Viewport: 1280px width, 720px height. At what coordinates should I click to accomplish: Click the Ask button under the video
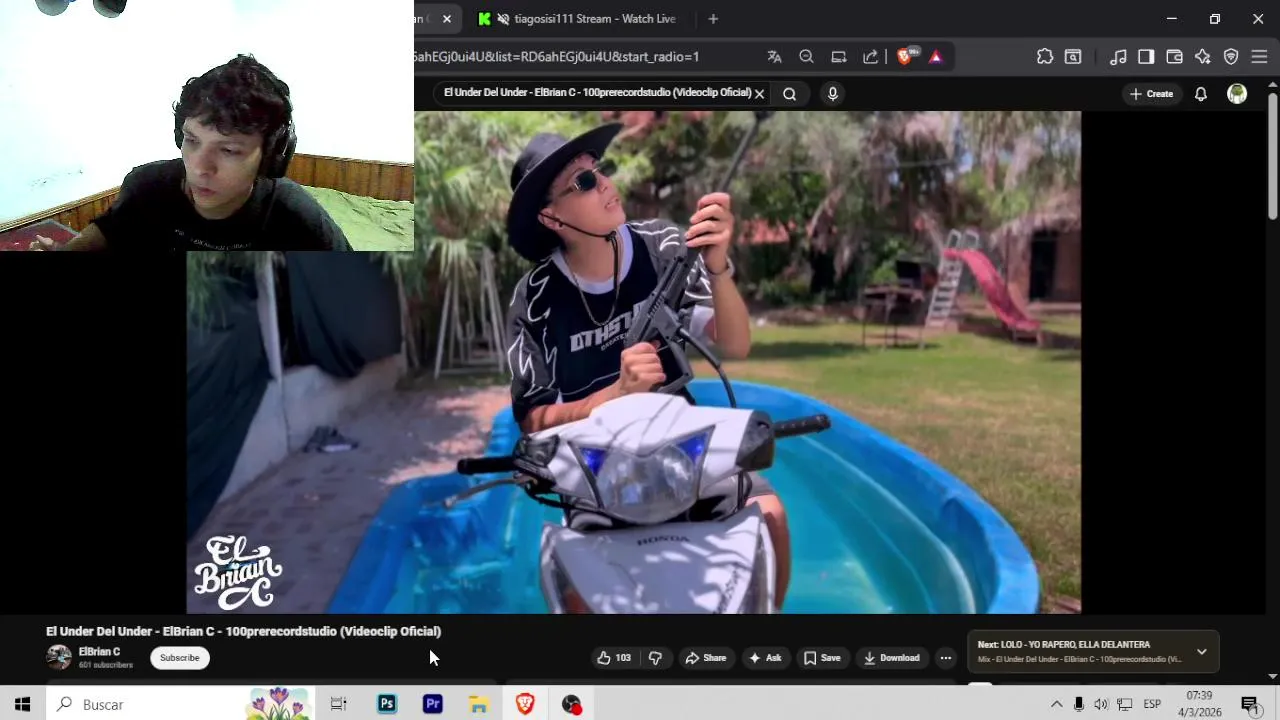point(764,658)
